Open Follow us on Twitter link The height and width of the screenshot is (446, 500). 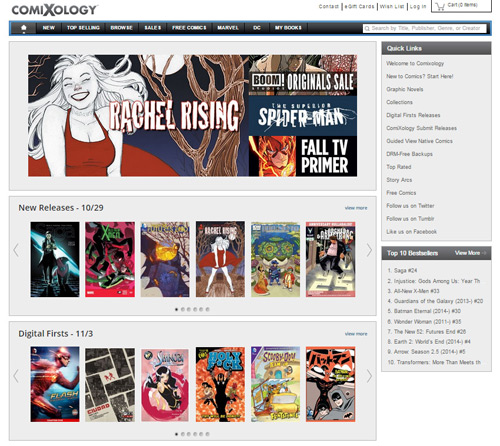point(410,206)
